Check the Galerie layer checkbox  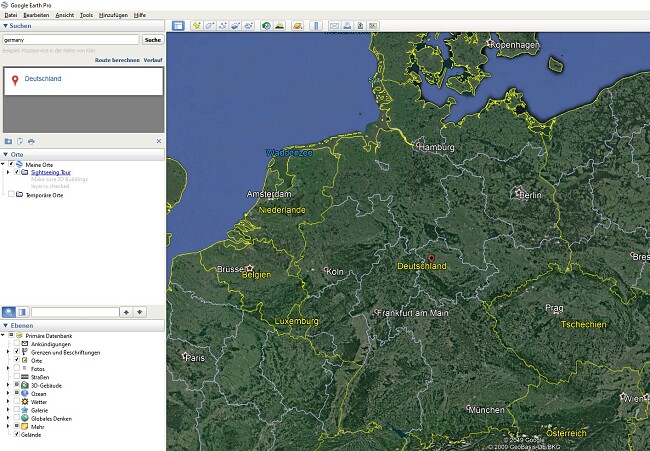pyautogui.click(x=17, y=410)
